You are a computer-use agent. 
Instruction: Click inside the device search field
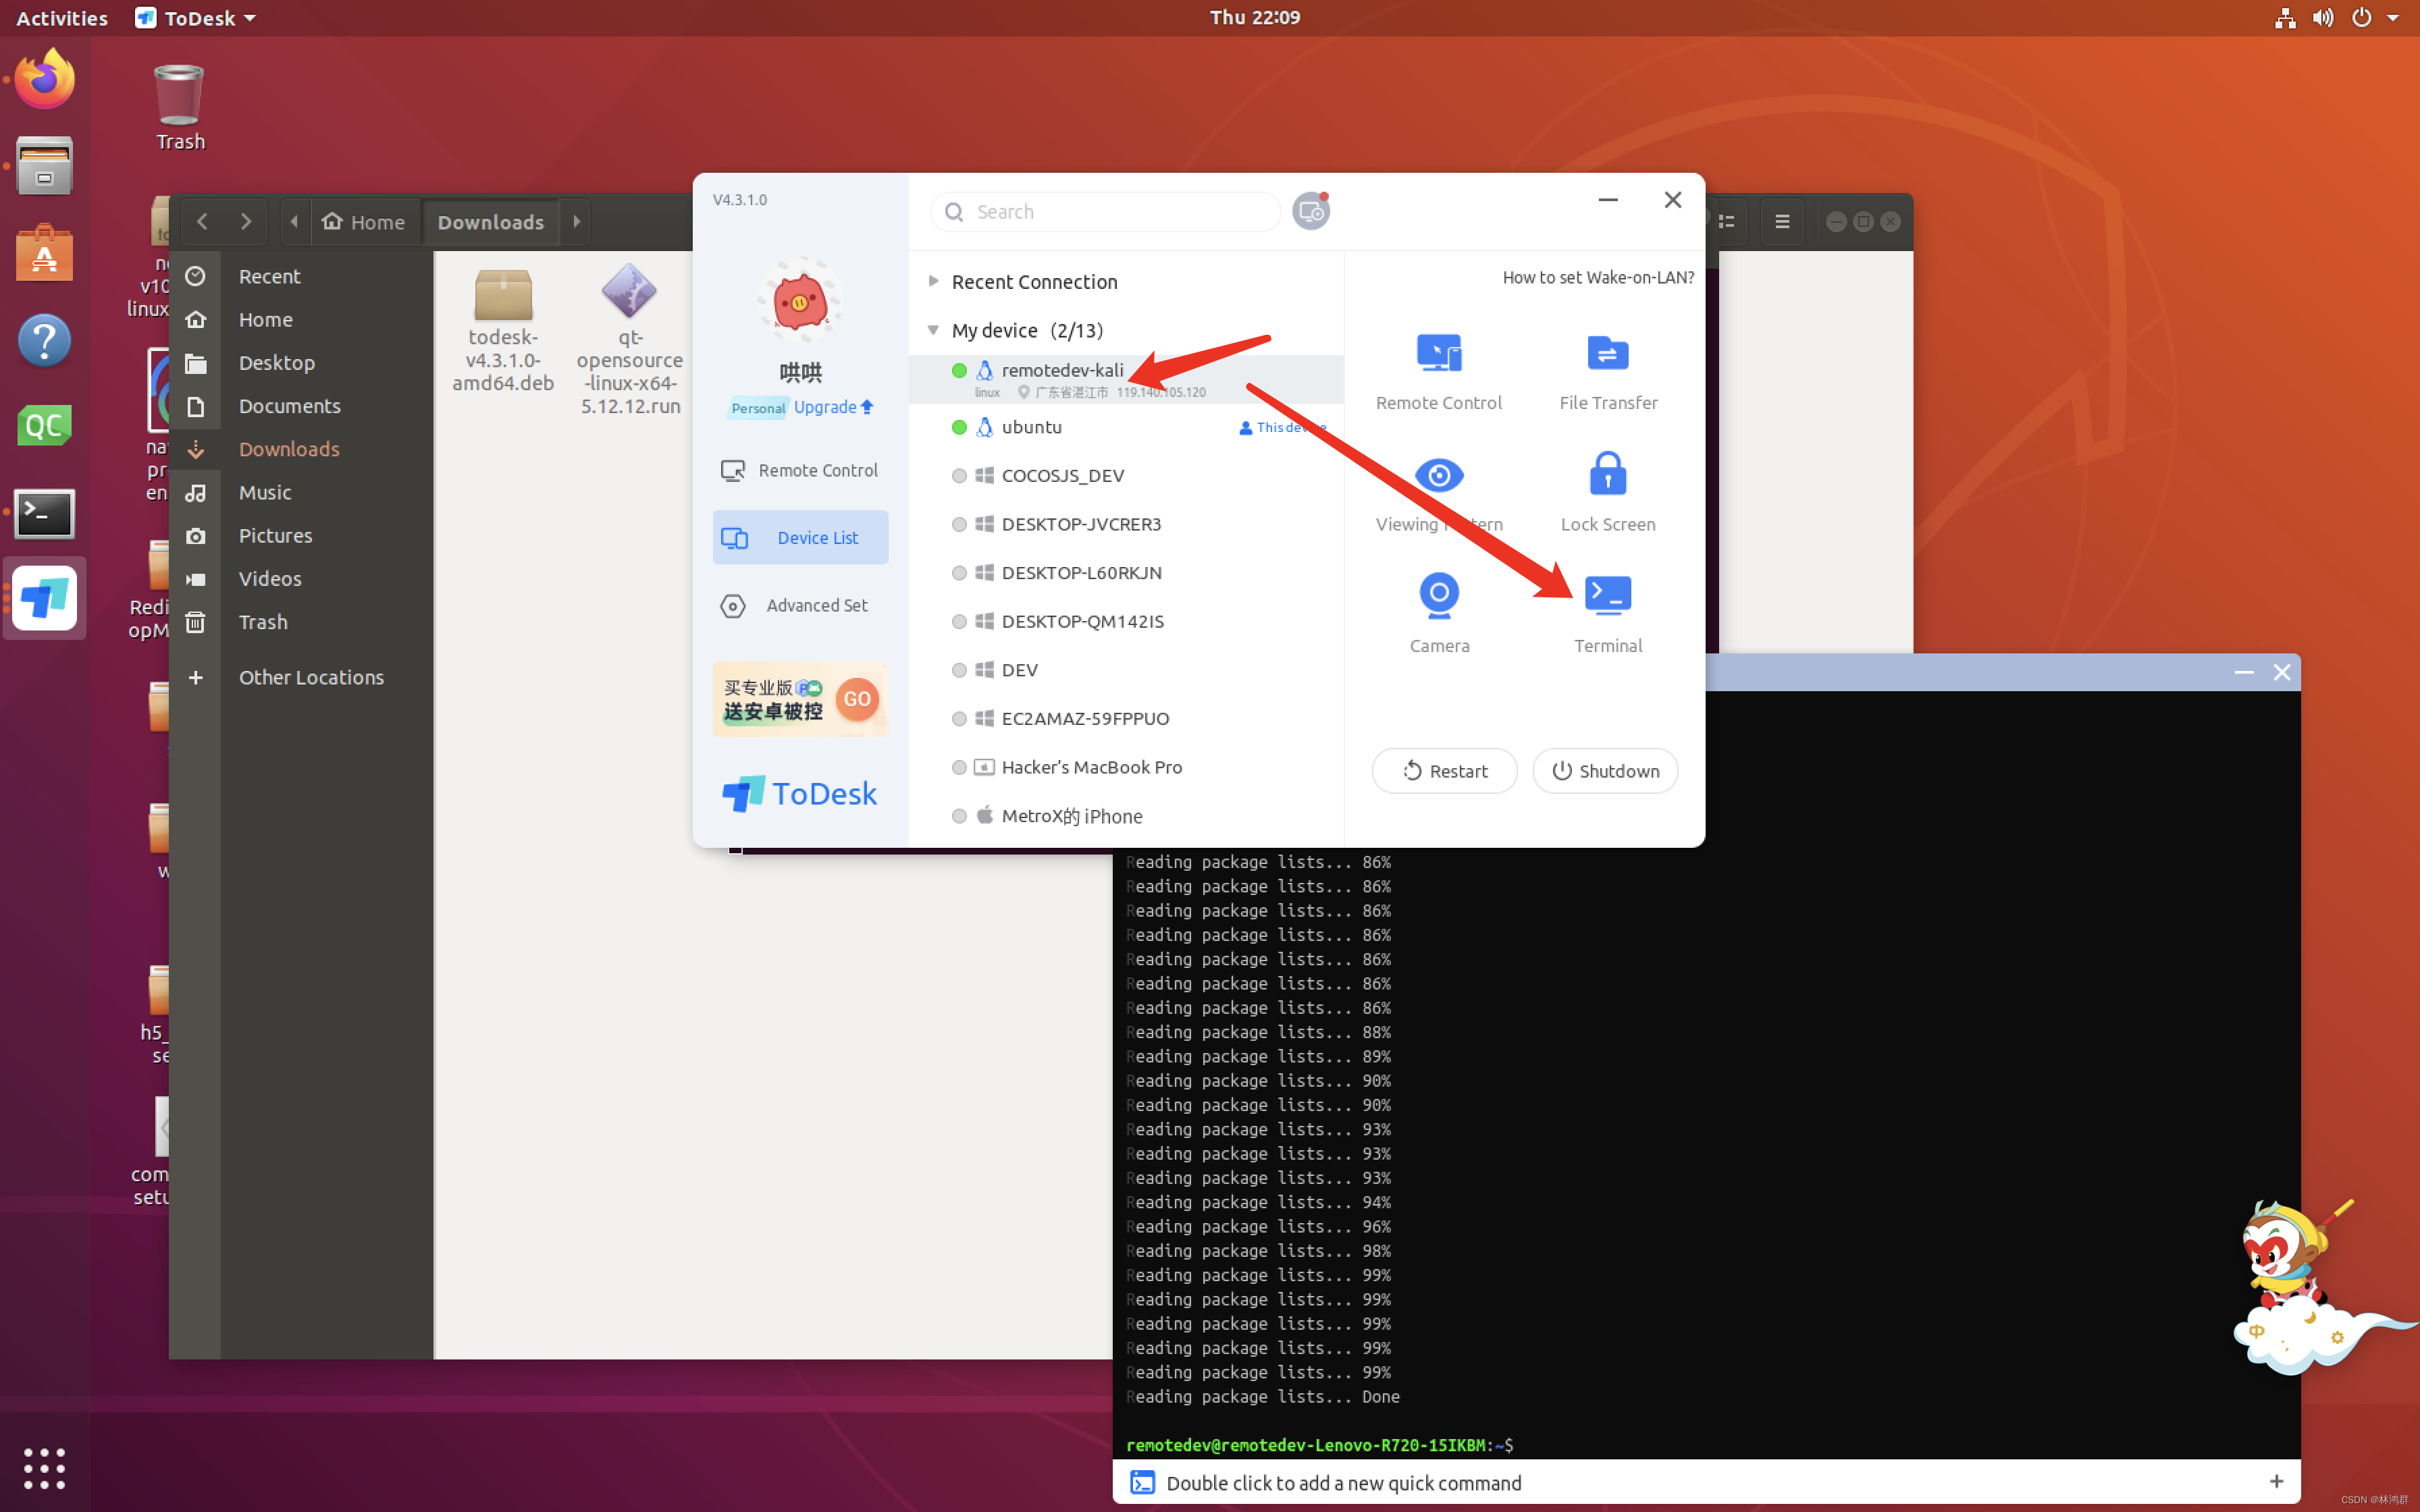(1105, 211)
